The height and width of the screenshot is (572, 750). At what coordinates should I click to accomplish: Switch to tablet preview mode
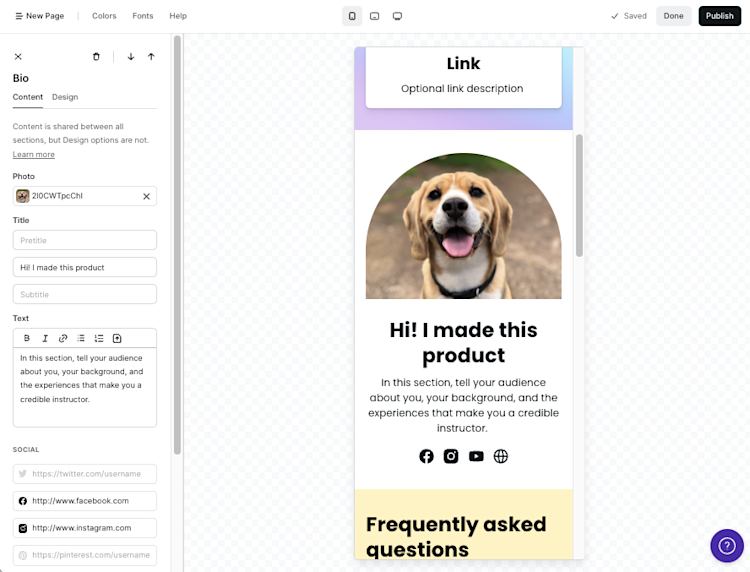click(x=375, y=16)
